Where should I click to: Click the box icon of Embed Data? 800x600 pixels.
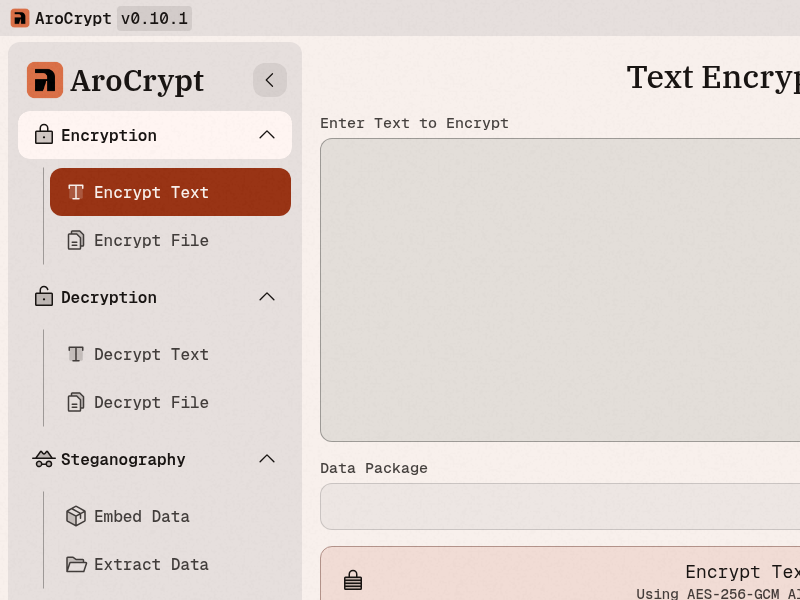pos(76,516)
